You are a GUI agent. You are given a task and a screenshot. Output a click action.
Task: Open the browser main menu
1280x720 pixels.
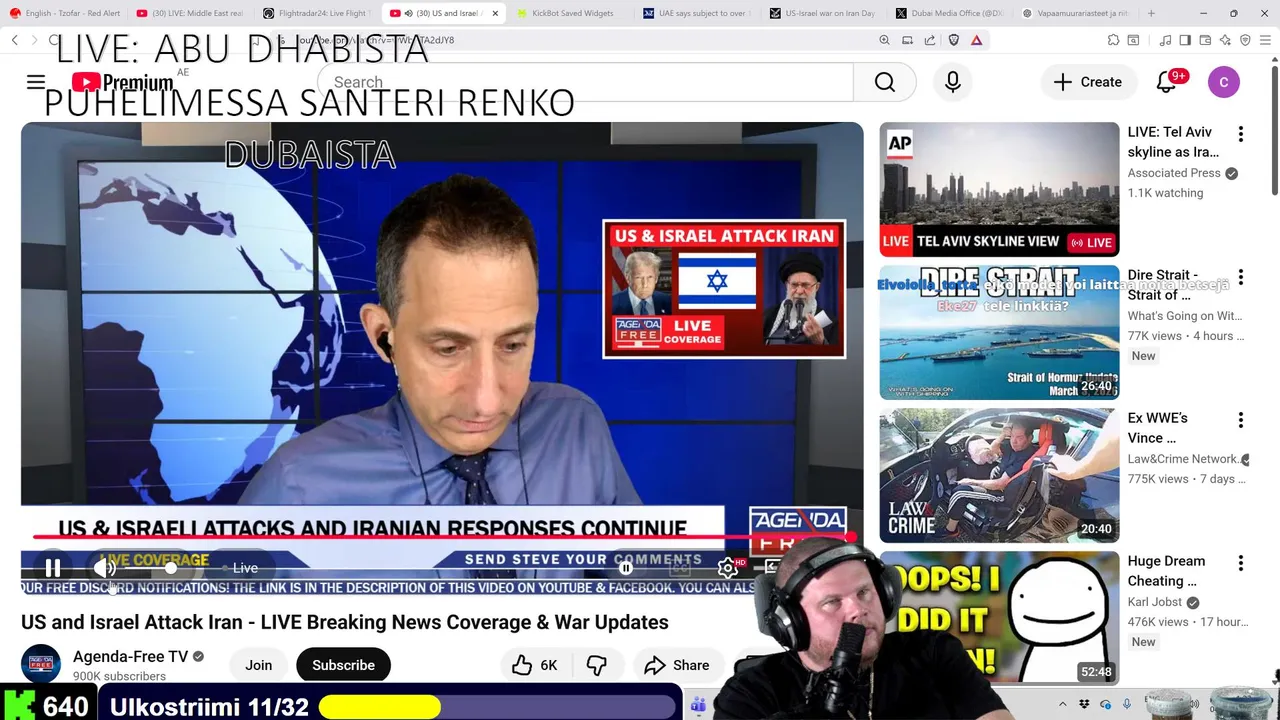tap(1266, 40)
